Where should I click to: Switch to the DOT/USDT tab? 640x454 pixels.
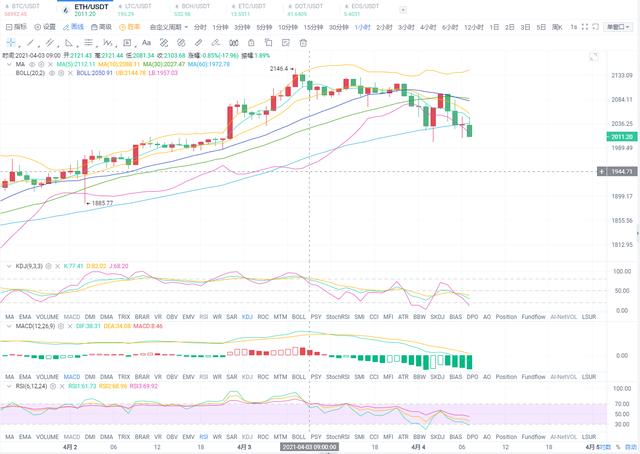(x=305, y=10)
